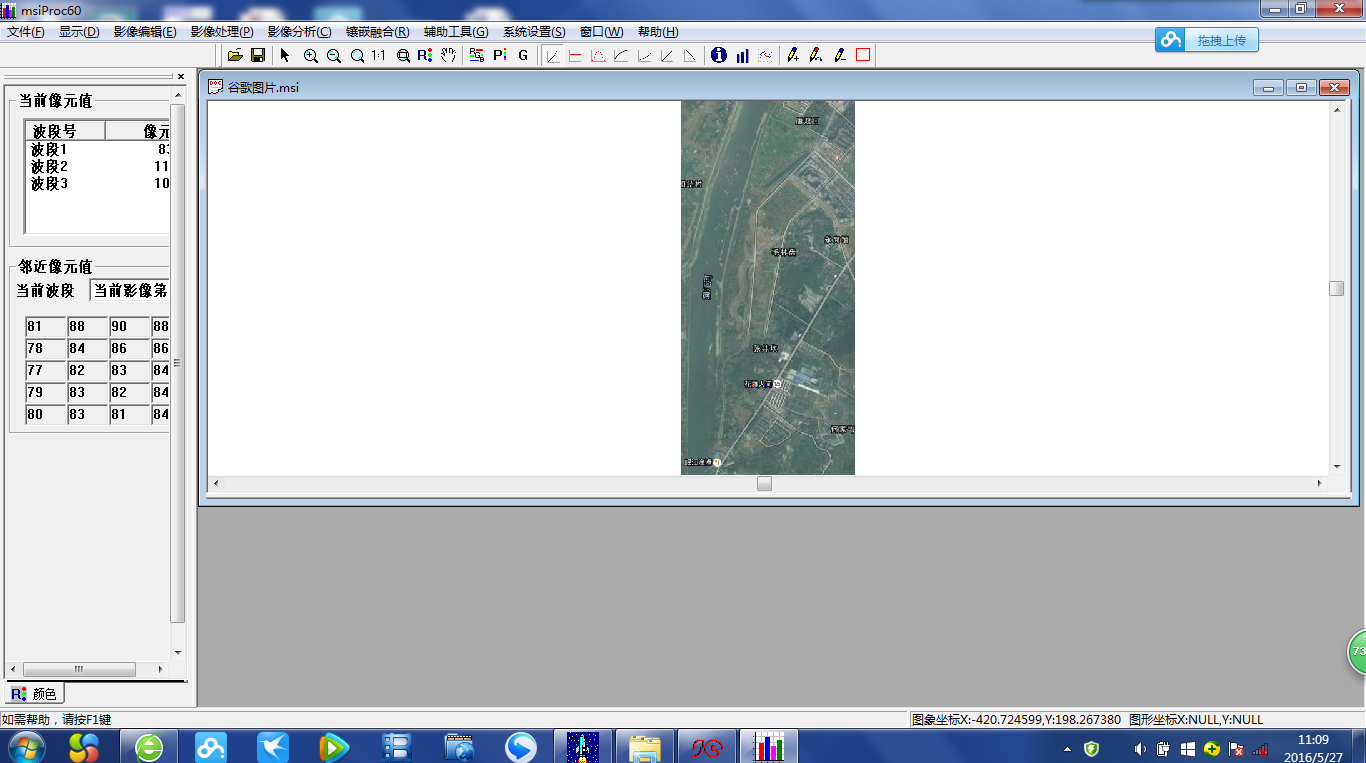Select the 当前波段 tab
This screenshot has width=1366, height=763.
[x=45, y=291]
